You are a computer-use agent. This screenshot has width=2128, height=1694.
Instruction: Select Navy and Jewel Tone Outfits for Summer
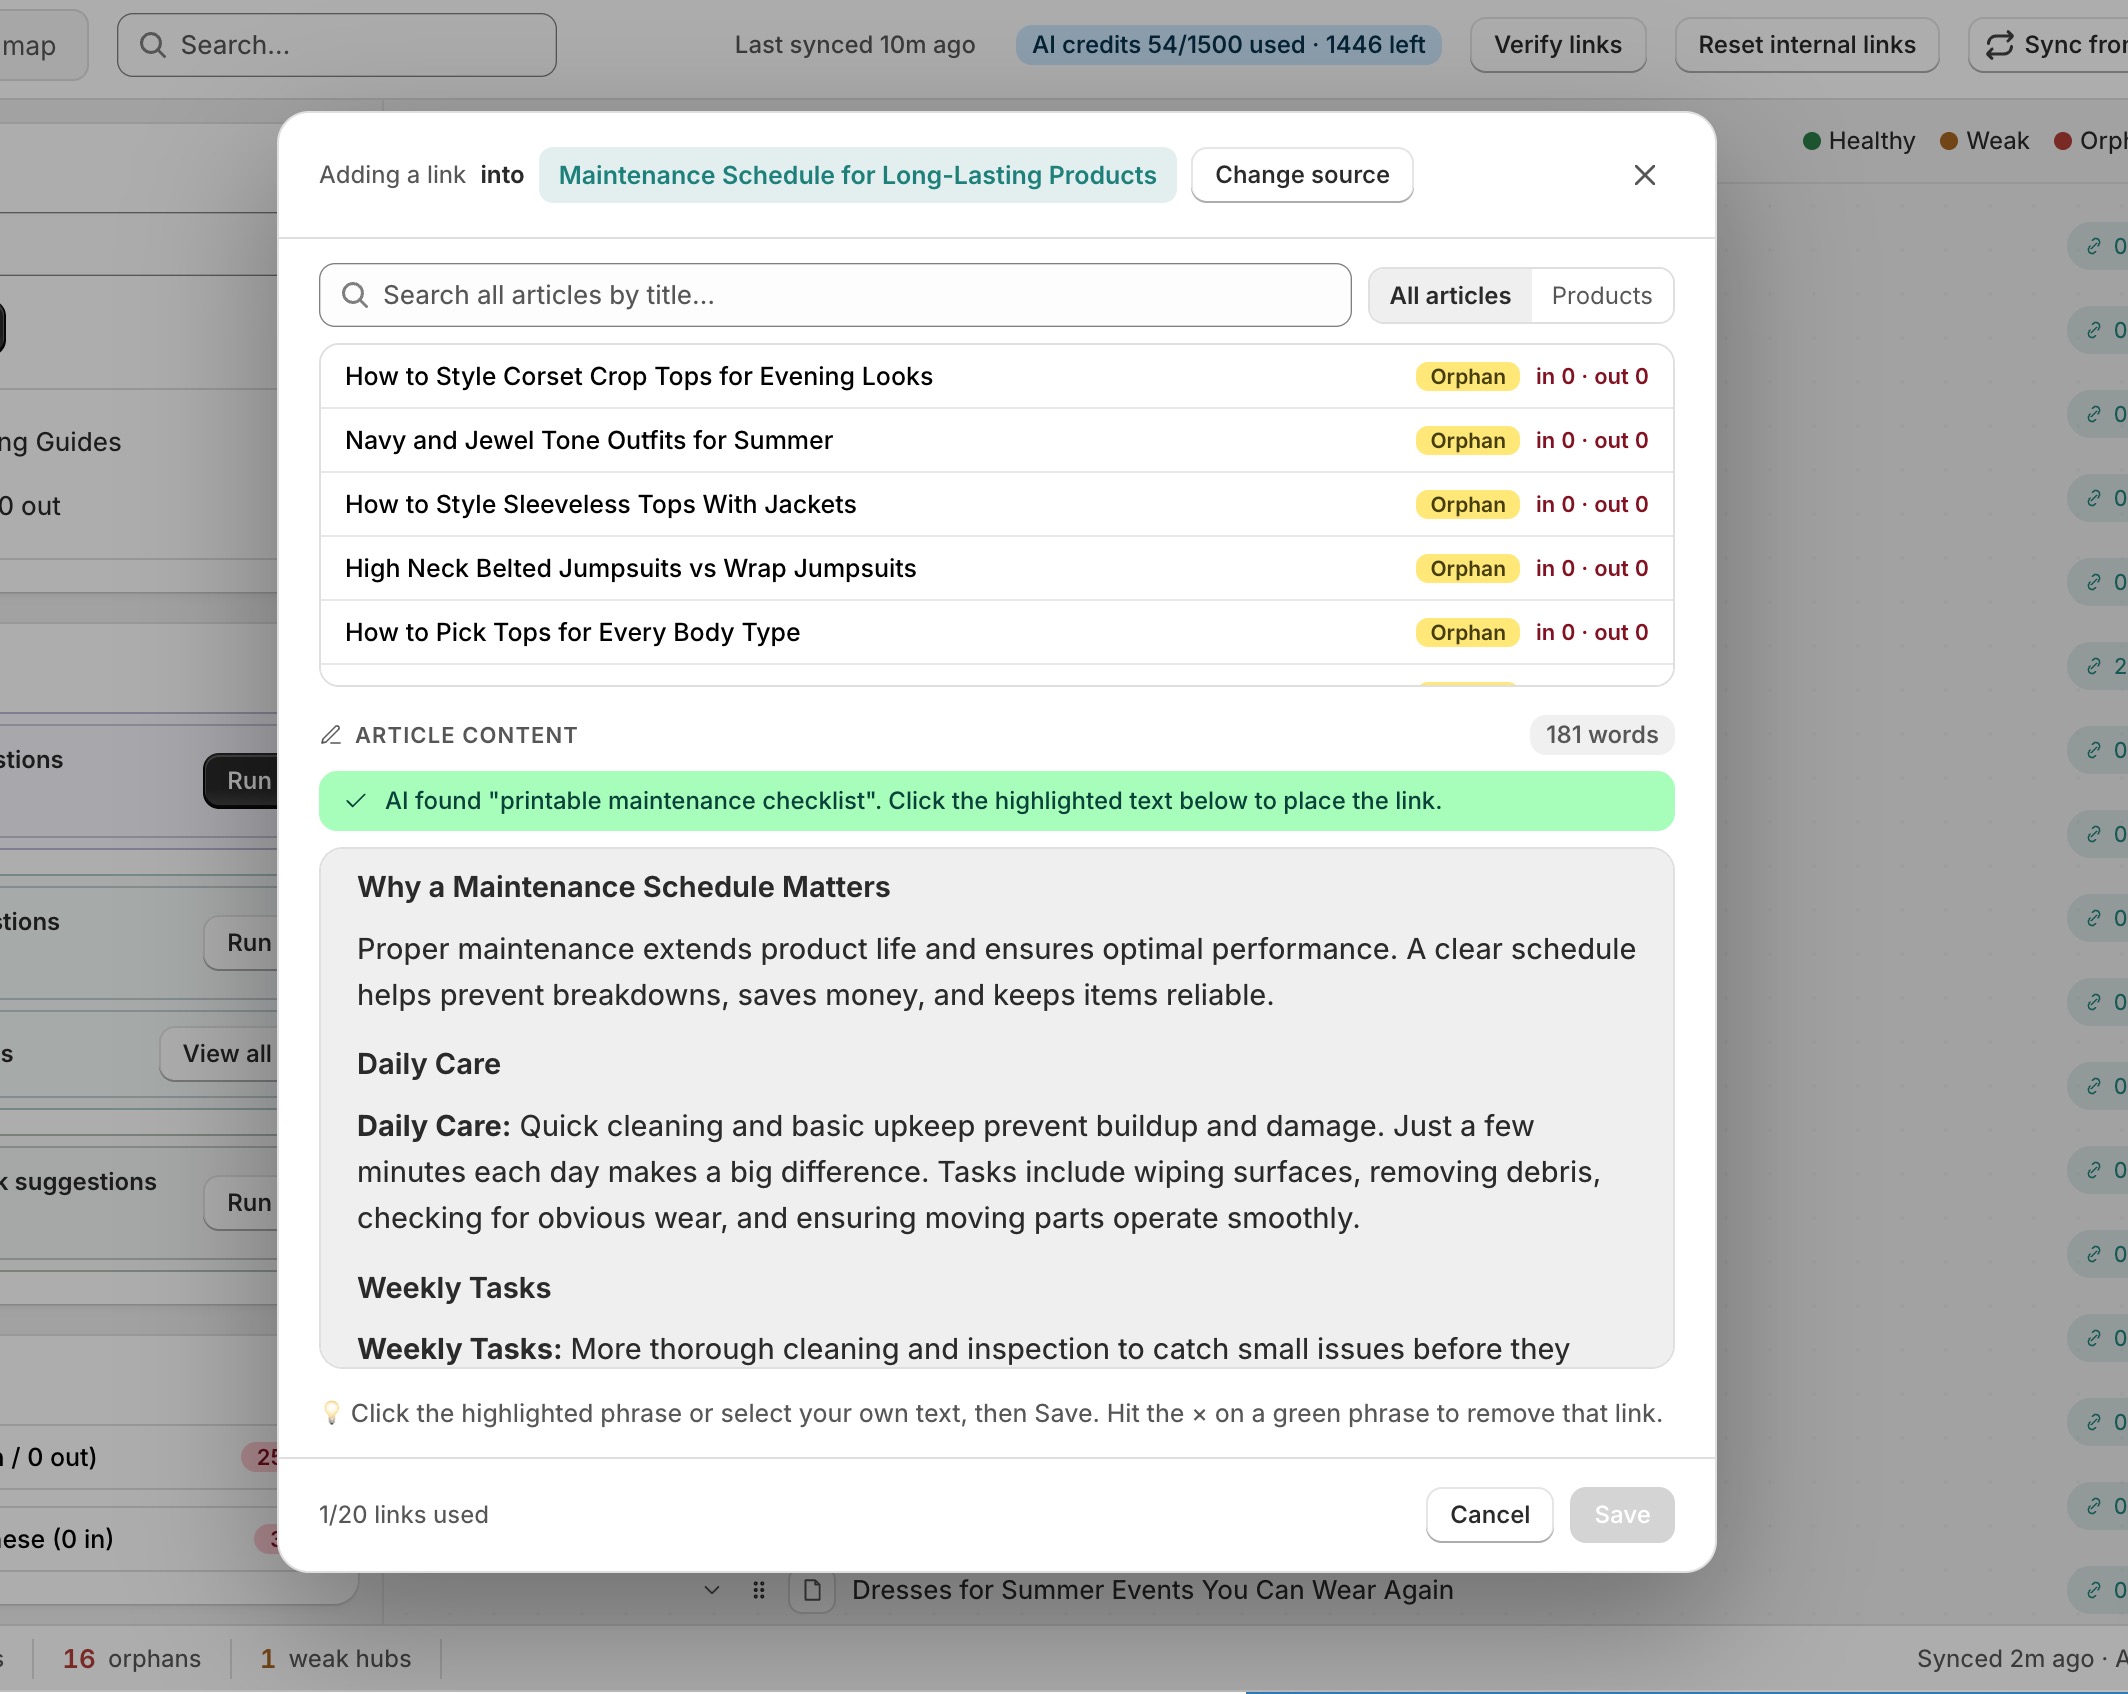pos(996,440)
